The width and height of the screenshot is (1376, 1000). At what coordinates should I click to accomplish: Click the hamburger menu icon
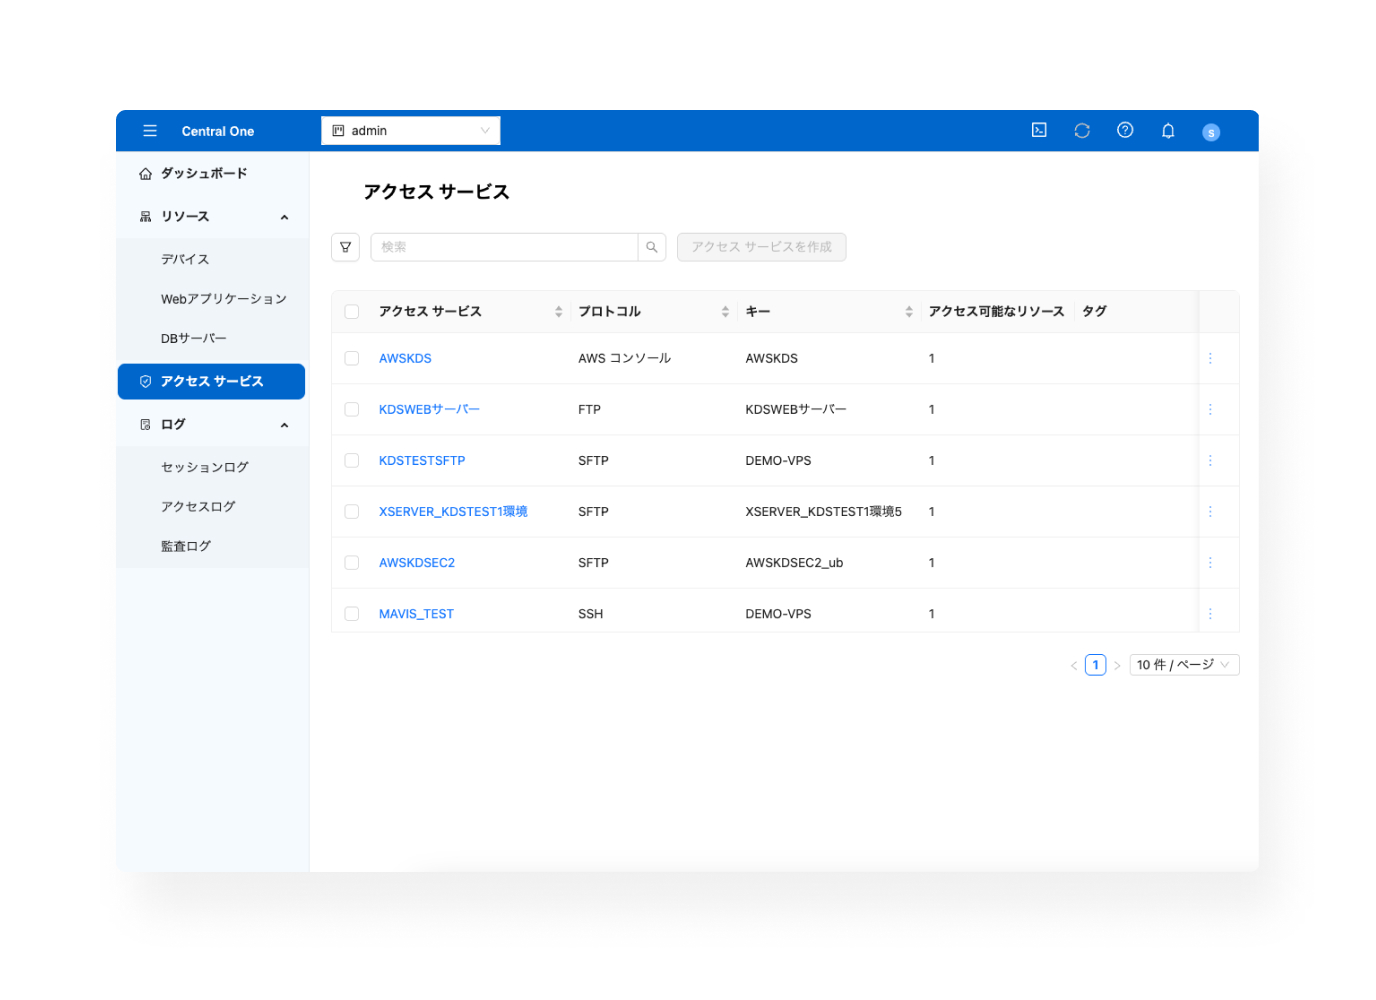point(150,131)
